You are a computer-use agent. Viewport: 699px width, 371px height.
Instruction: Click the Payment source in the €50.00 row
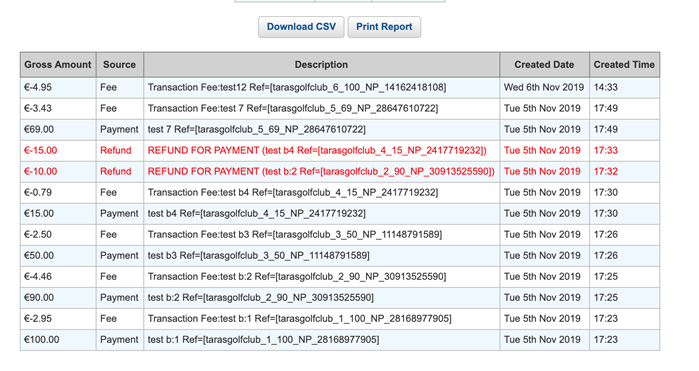(x=119, y=256)
